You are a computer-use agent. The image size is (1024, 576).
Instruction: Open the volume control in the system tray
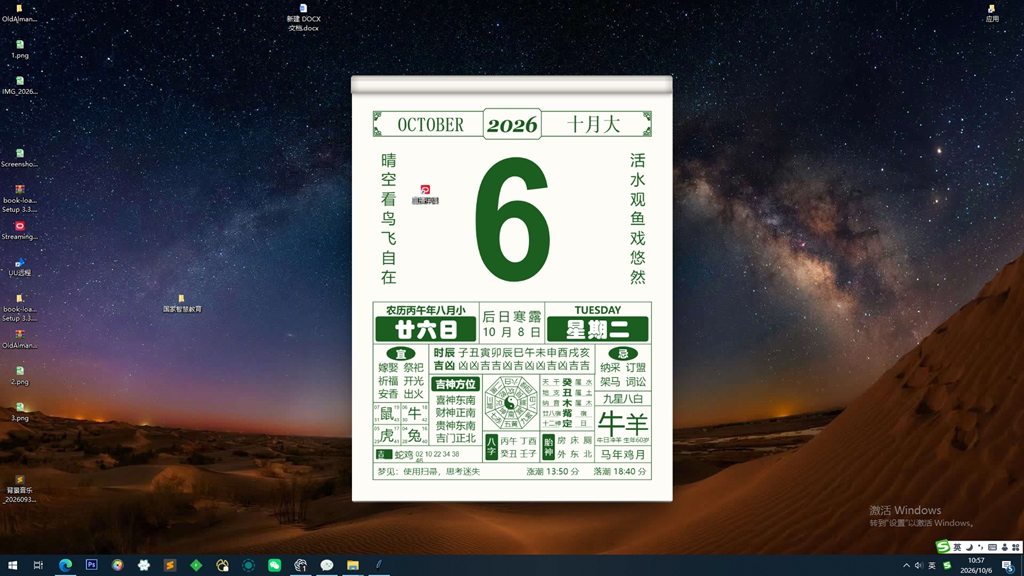tap(919, 566)
